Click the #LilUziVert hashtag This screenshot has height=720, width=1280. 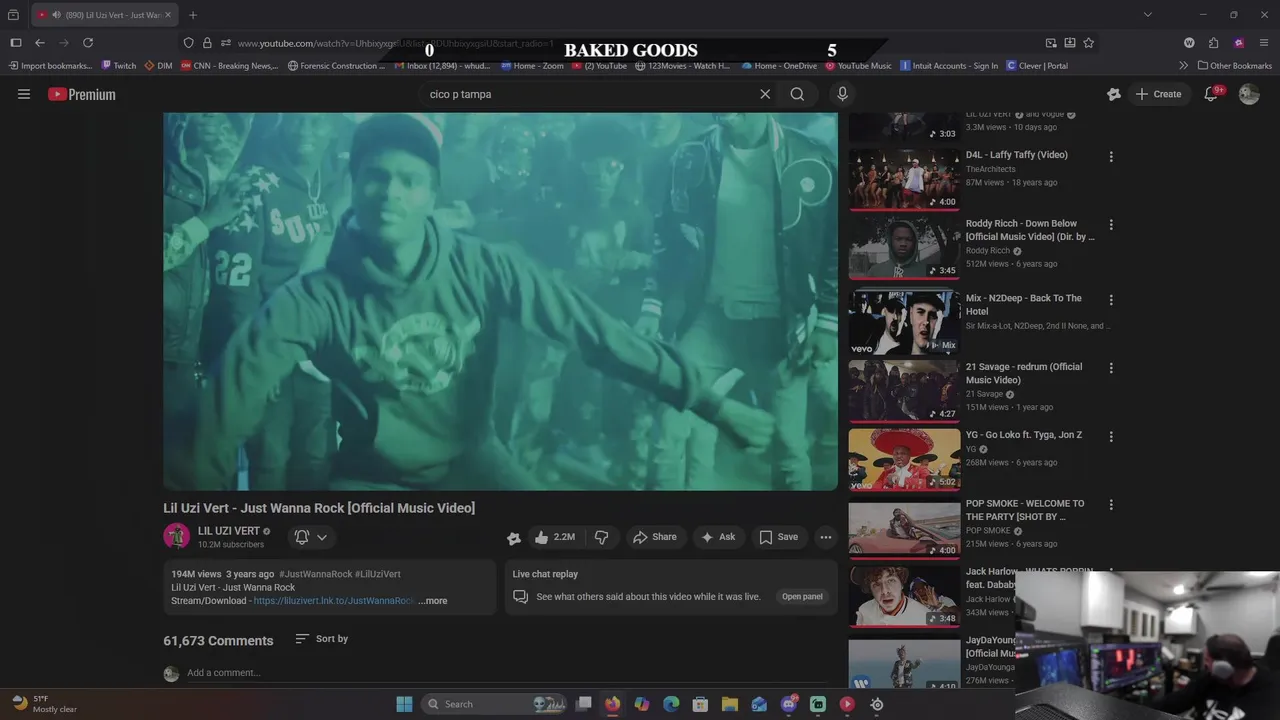pyautogui.click(x=378, y=574)
